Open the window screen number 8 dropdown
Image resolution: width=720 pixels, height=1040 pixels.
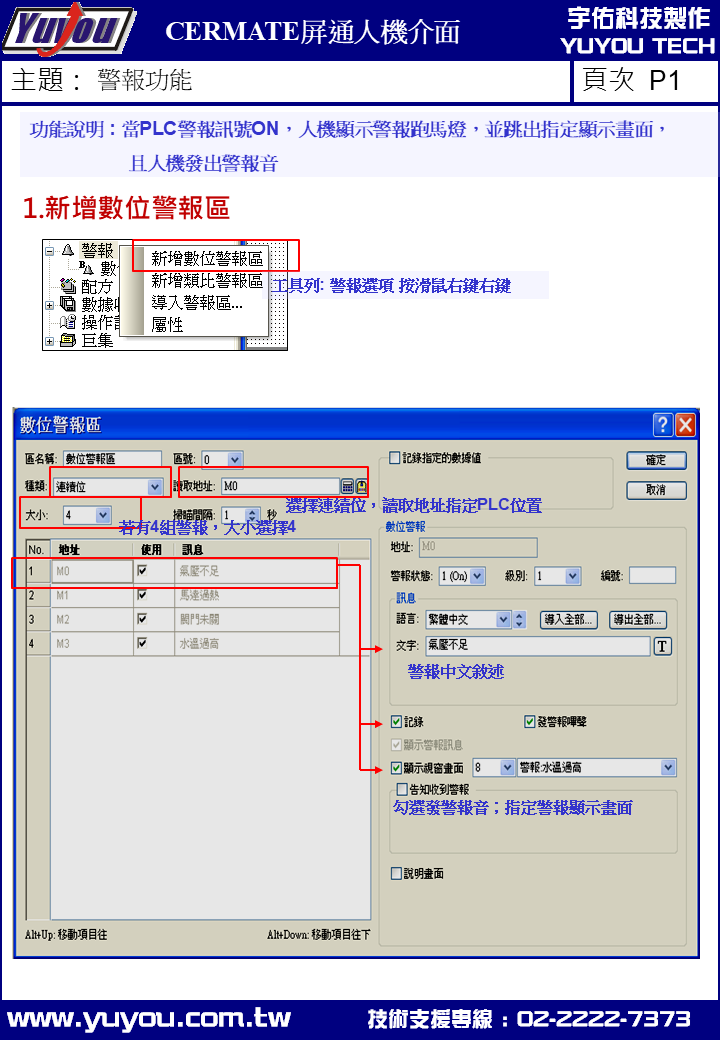point(507,767)
